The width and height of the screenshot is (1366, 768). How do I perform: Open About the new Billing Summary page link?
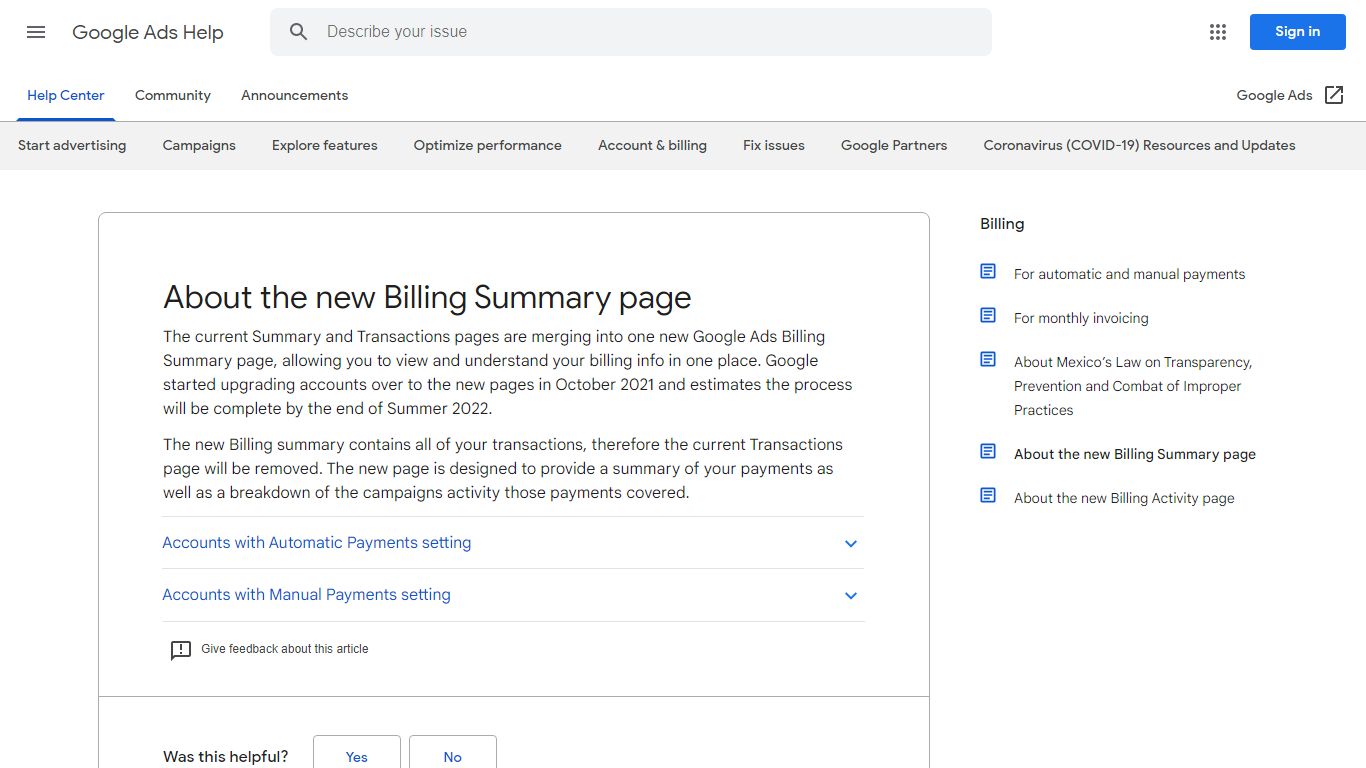click(x=1135, y=454)
